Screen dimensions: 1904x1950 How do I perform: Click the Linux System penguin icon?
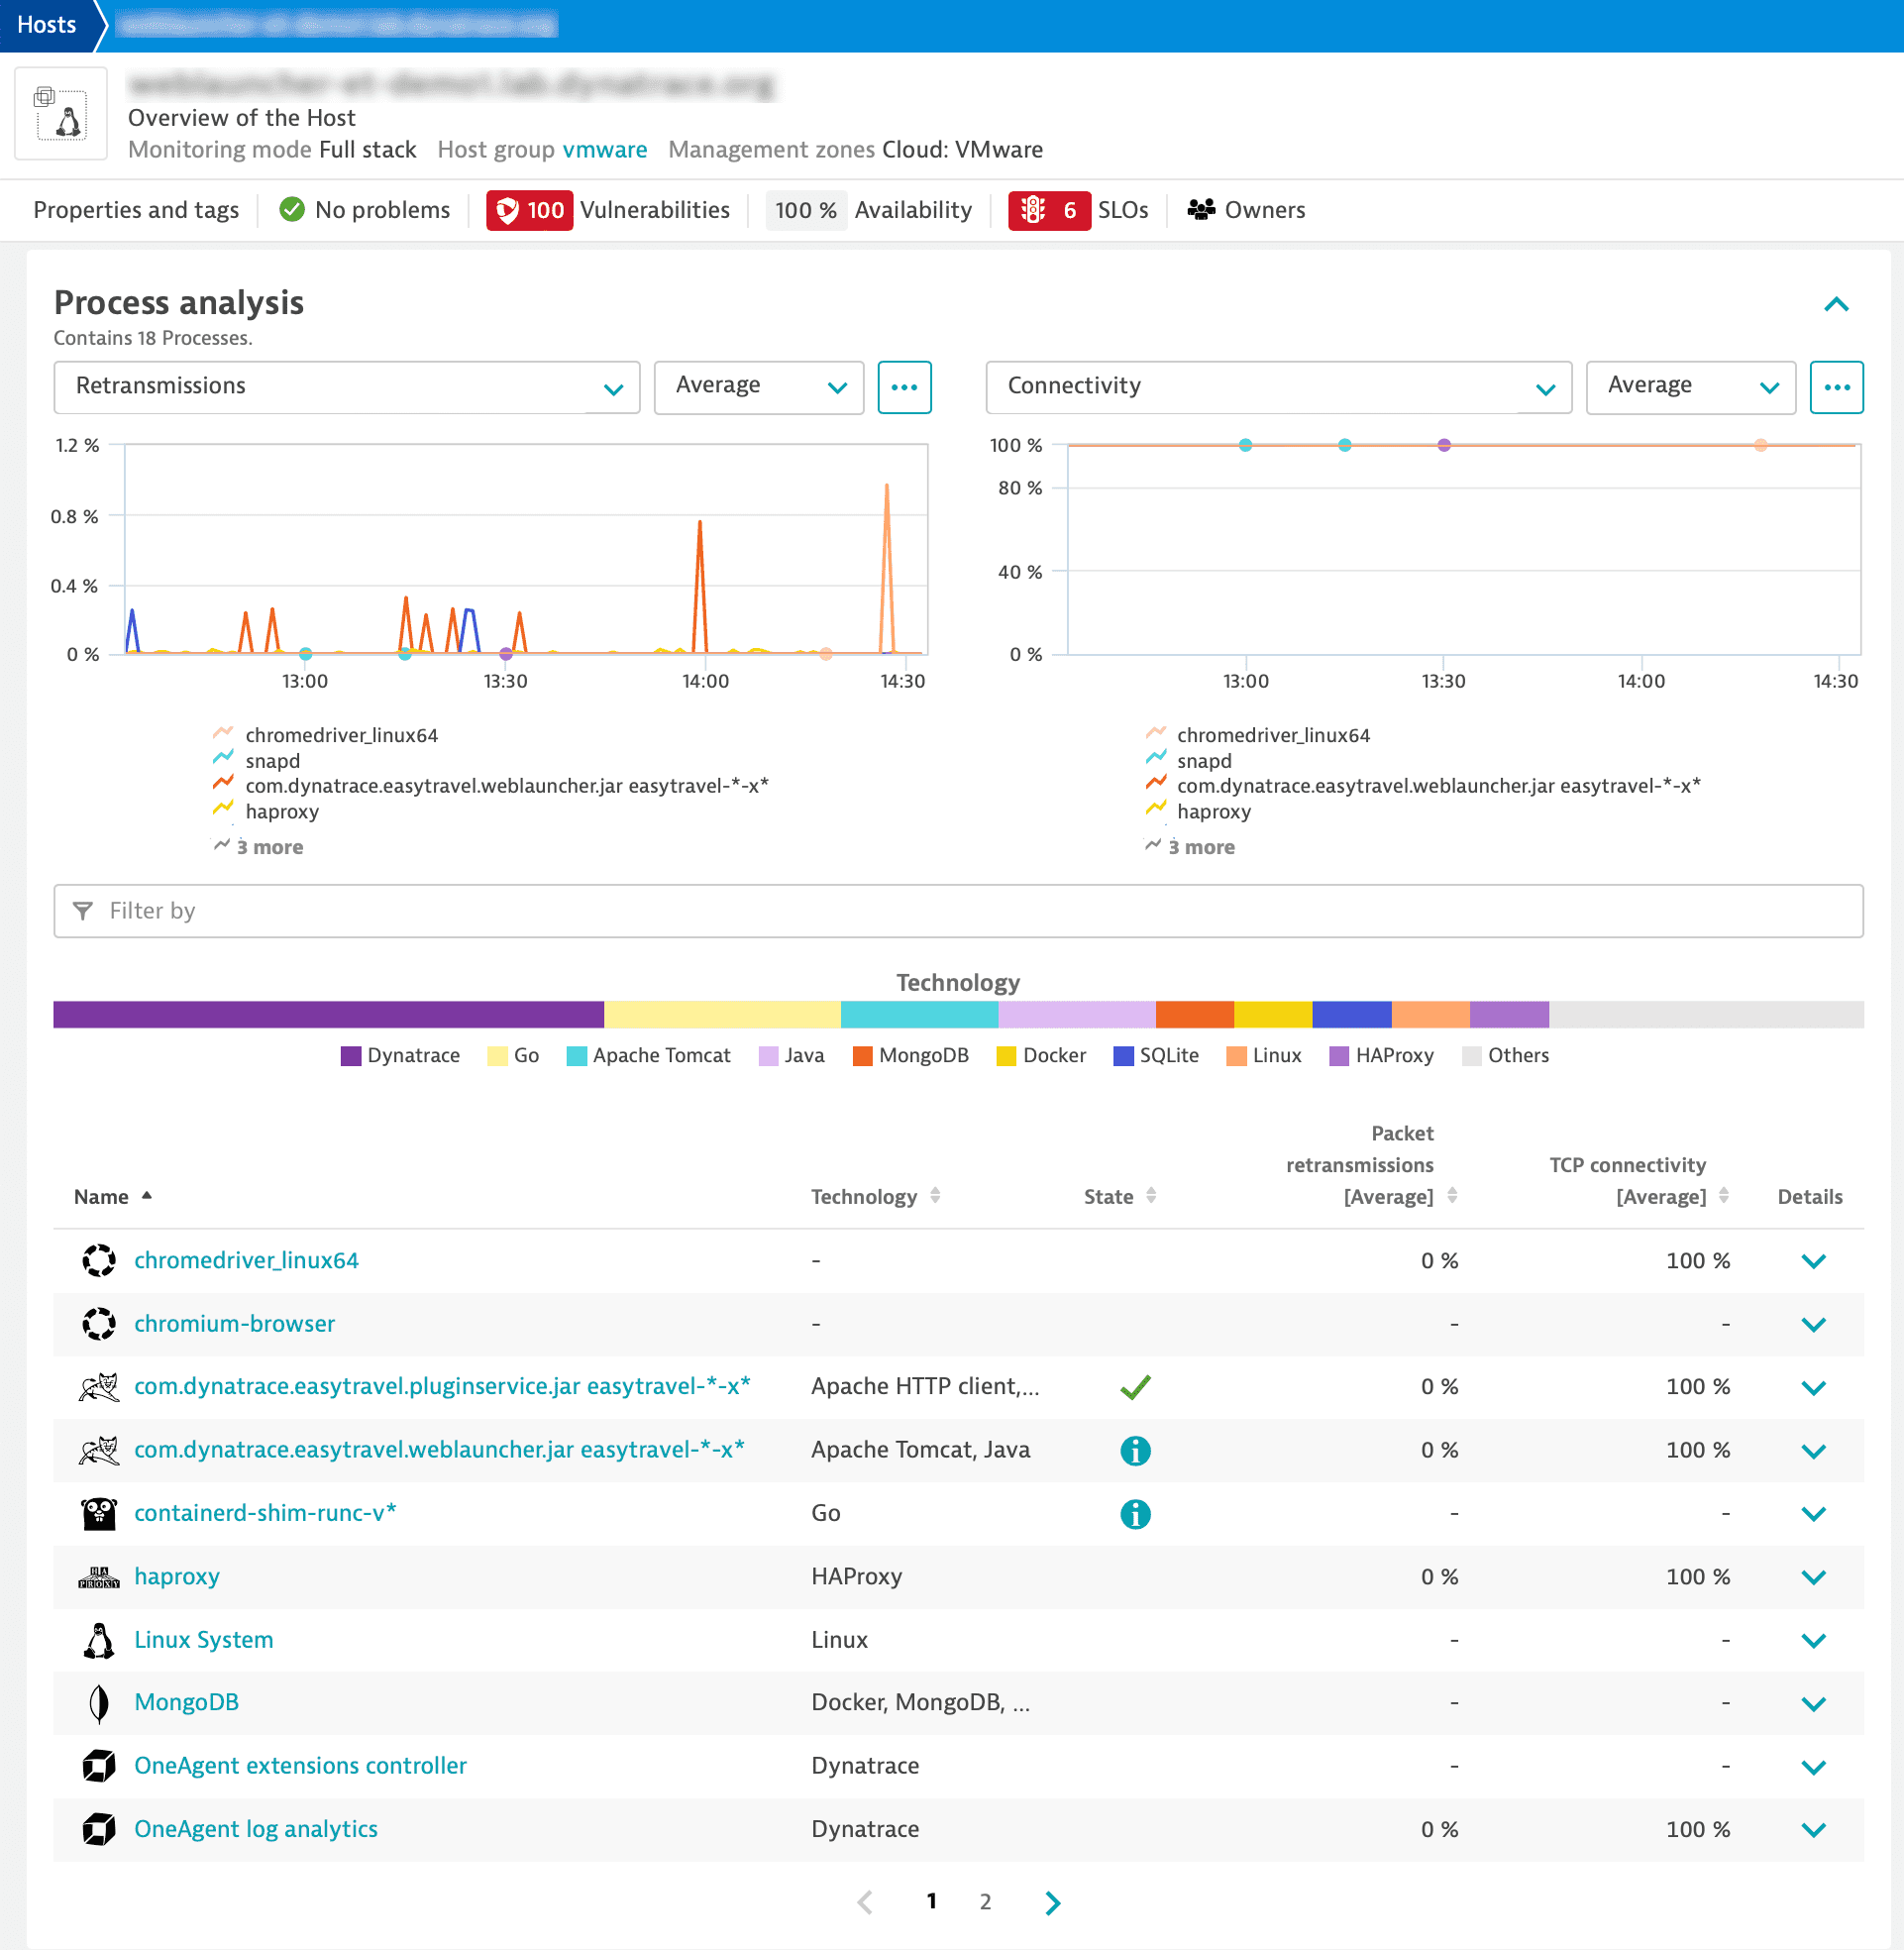coord(99,1641)
